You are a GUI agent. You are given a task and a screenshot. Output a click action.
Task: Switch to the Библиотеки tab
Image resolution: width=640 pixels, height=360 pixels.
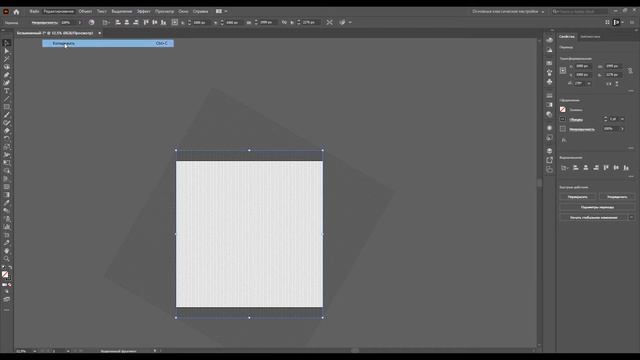click(x=590, y=37)
